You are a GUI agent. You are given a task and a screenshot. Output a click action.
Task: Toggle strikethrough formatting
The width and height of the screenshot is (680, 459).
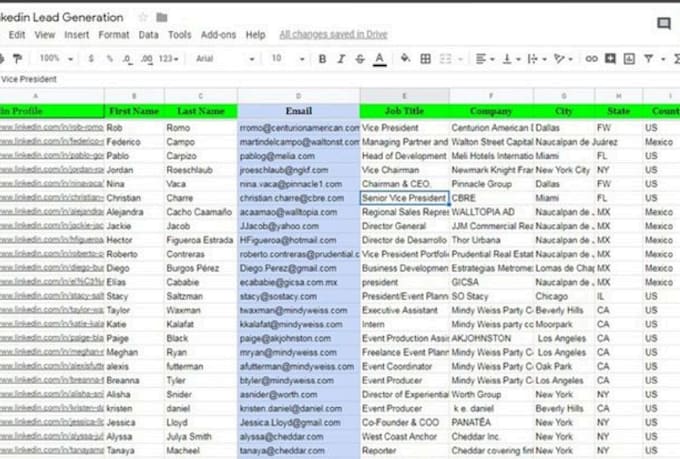click(360, 59)
